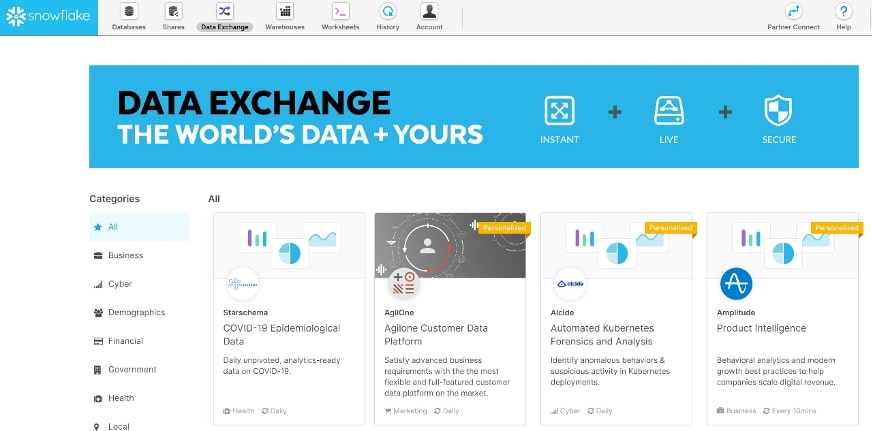
Task: Click the Snowflake logo
Action: (x=48, y=17)
